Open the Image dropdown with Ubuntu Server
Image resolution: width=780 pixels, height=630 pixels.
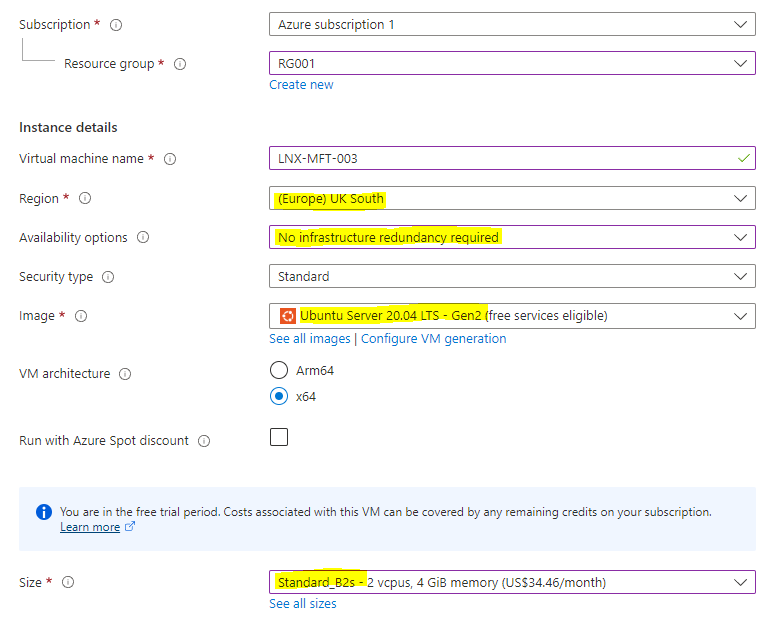click(512, 316)
